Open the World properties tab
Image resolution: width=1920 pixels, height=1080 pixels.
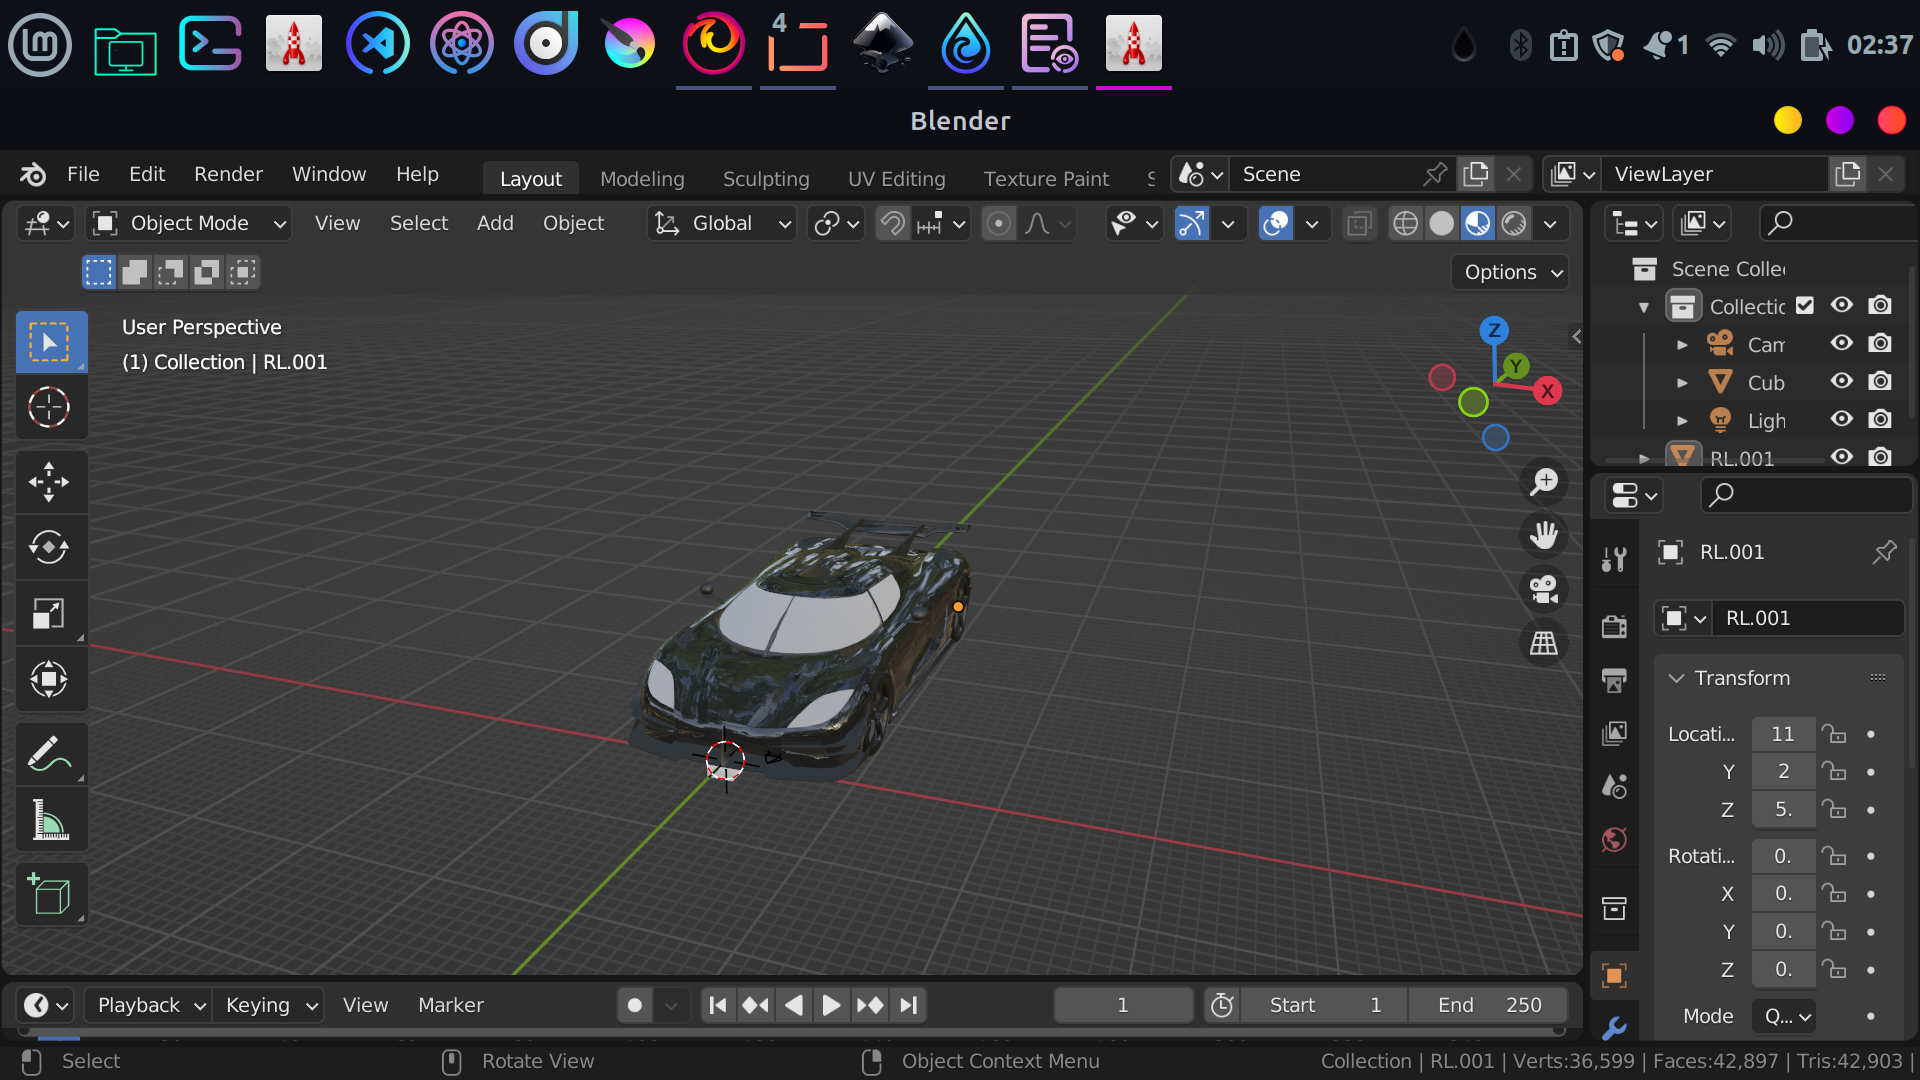click(1614, 839)
